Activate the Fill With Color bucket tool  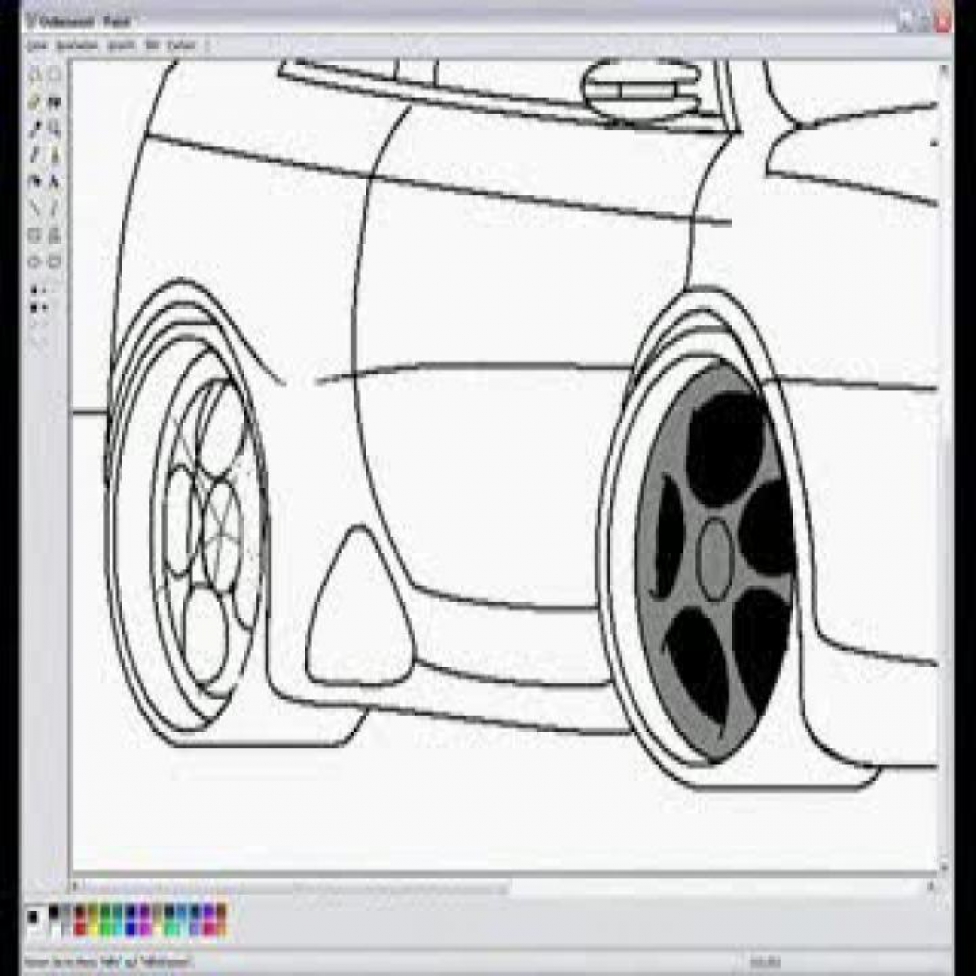pos(55,102)
